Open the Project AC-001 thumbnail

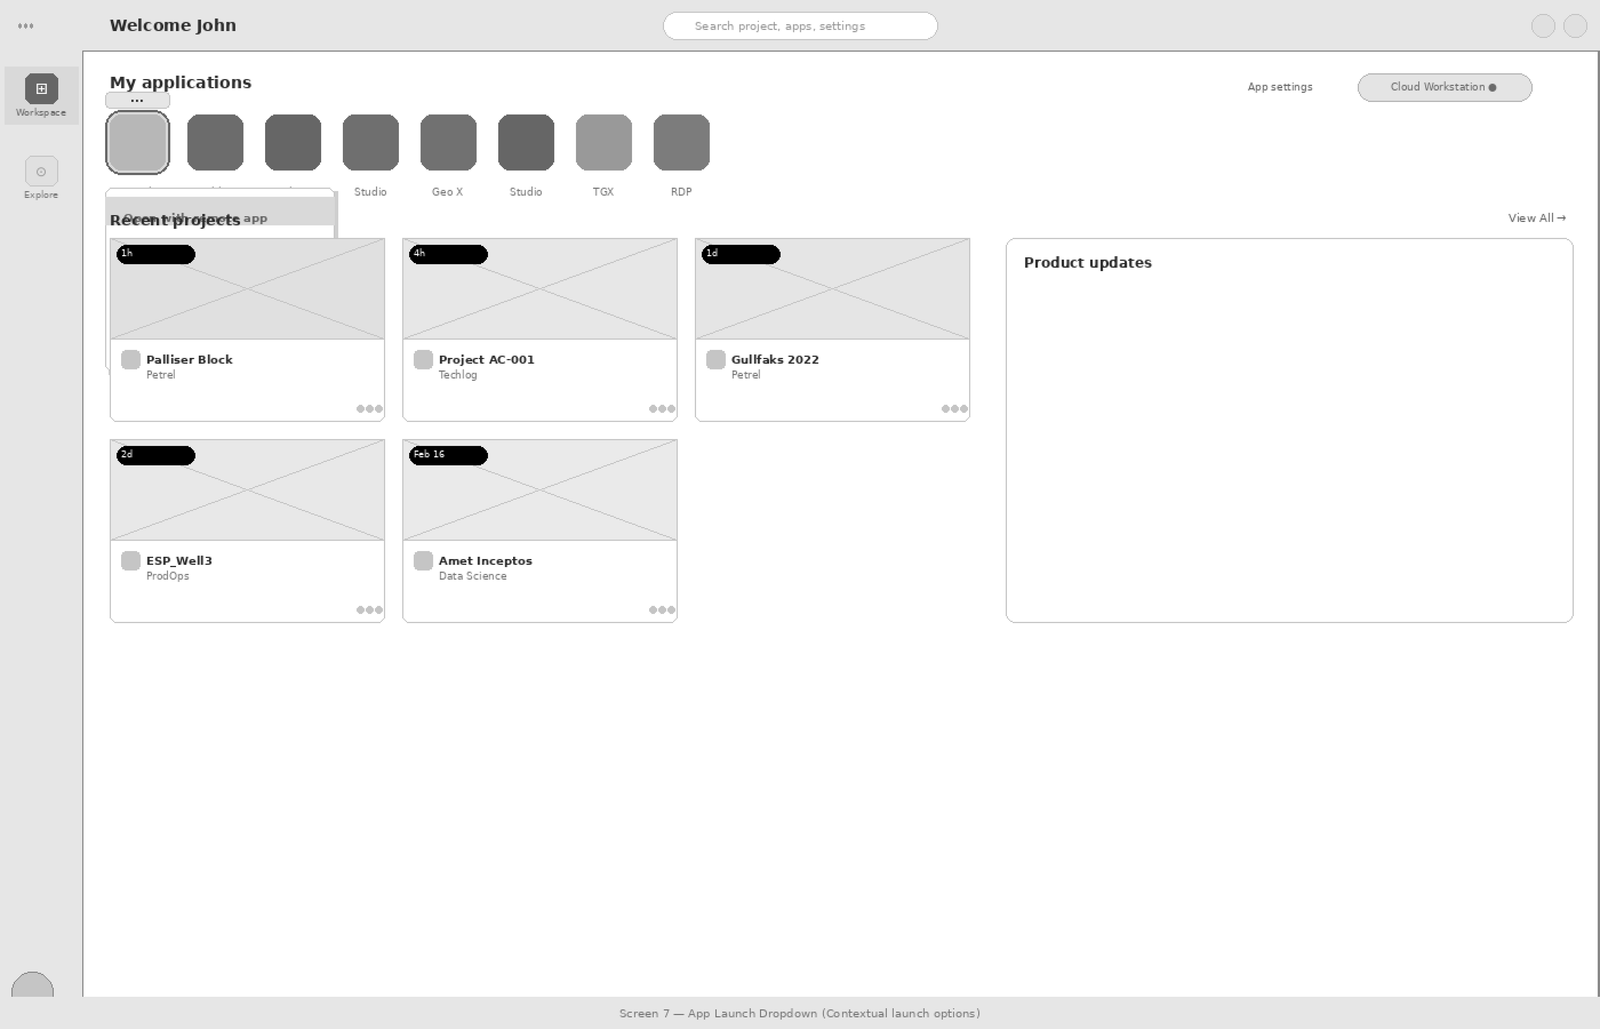click(540, 289)
